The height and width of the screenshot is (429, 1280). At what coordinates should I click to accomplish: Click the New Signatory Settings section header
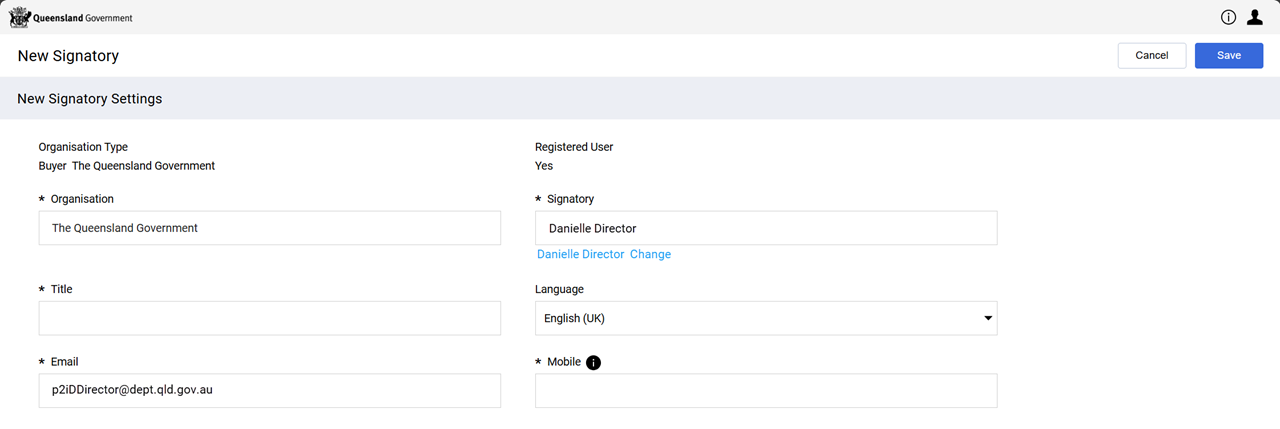tap(90, 99)
